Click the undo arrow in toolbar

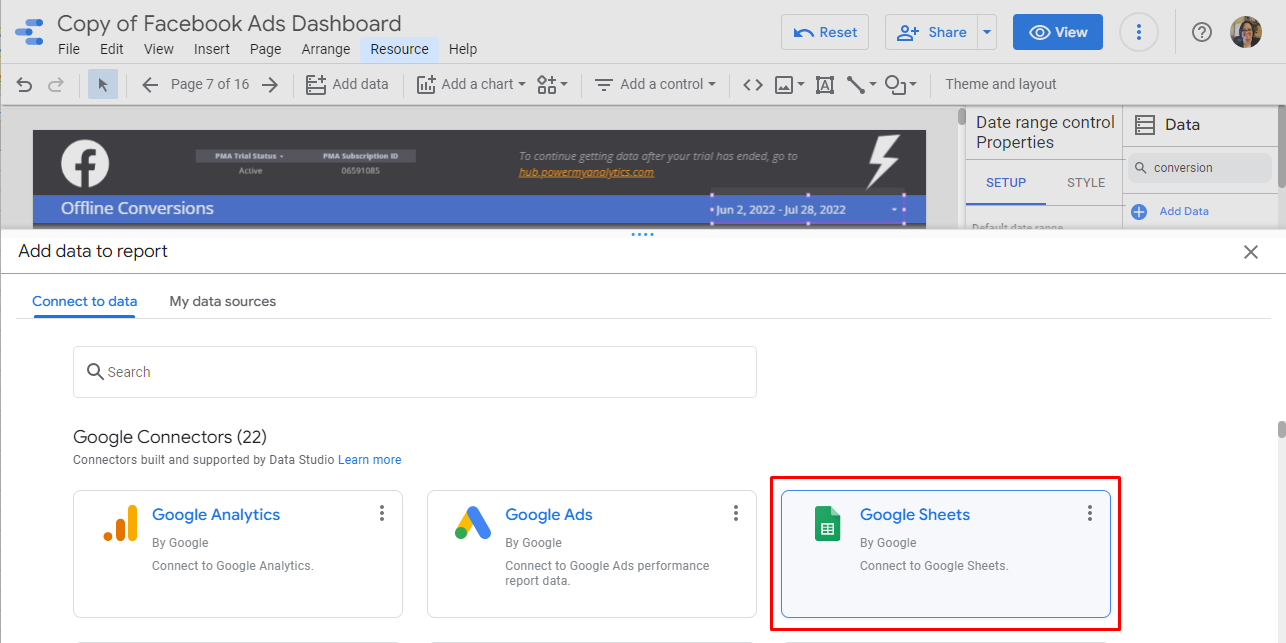tap(25, 85)
